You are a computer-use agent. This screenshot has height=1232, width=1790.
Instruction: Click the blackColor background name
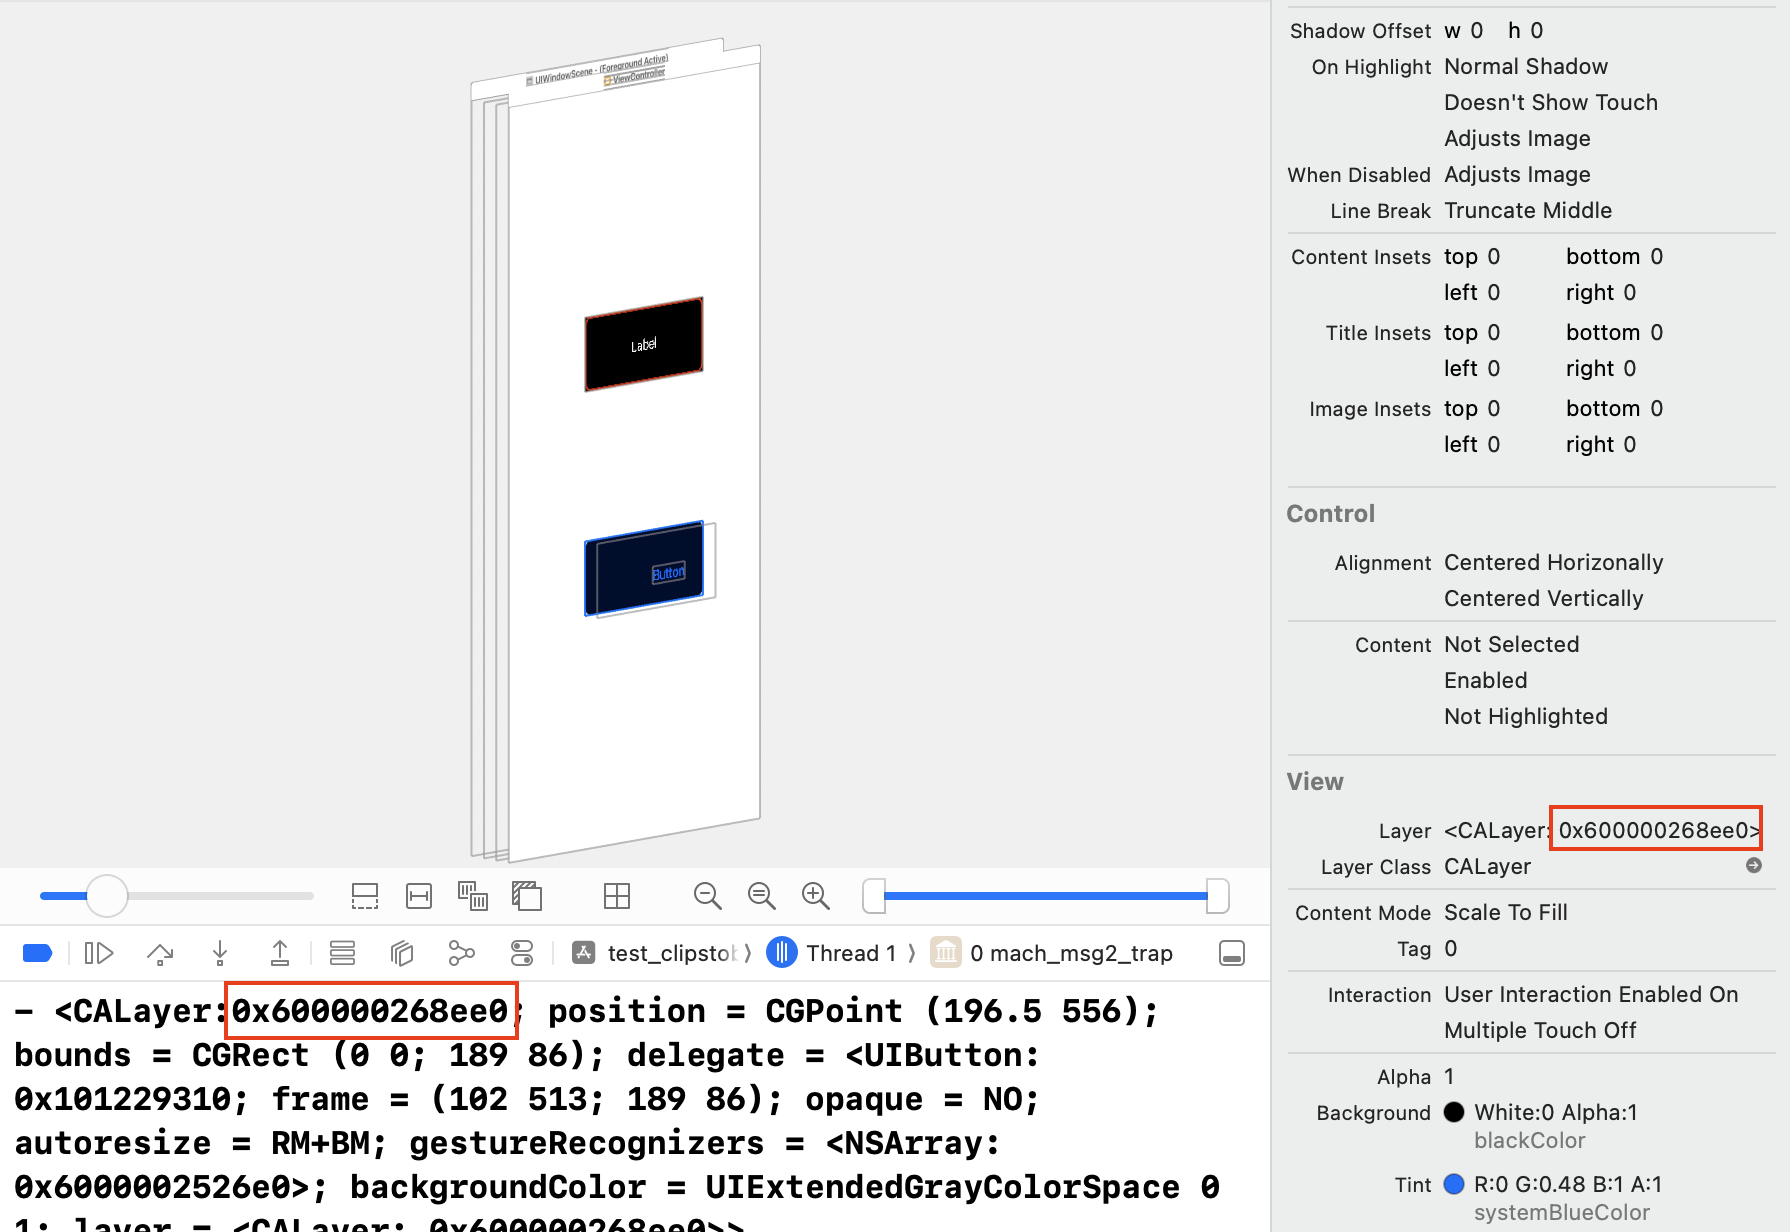click(x=1530, y=1140)
